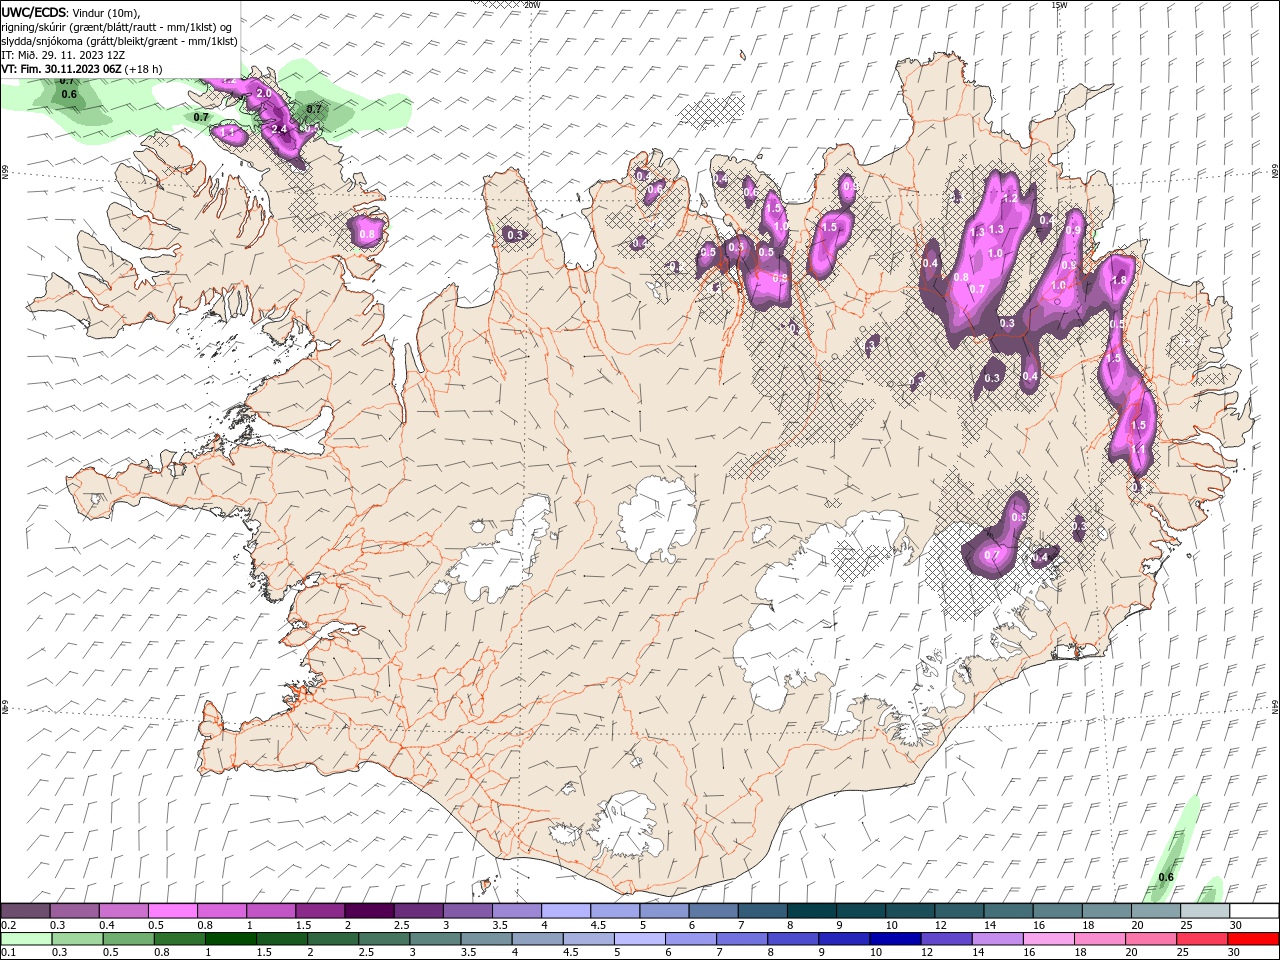Click the "20W" longitude label

pos(531,4)
